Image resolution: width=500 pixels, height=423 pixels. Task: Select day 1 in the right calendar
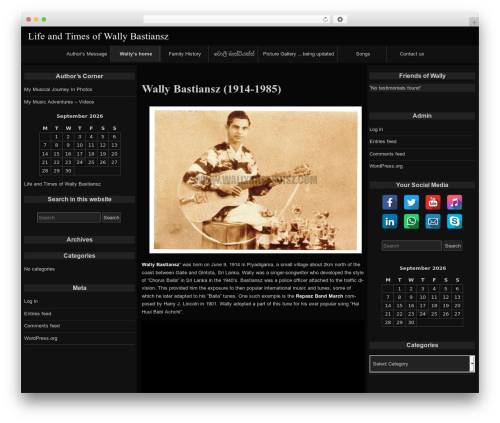tap(399, 289)
